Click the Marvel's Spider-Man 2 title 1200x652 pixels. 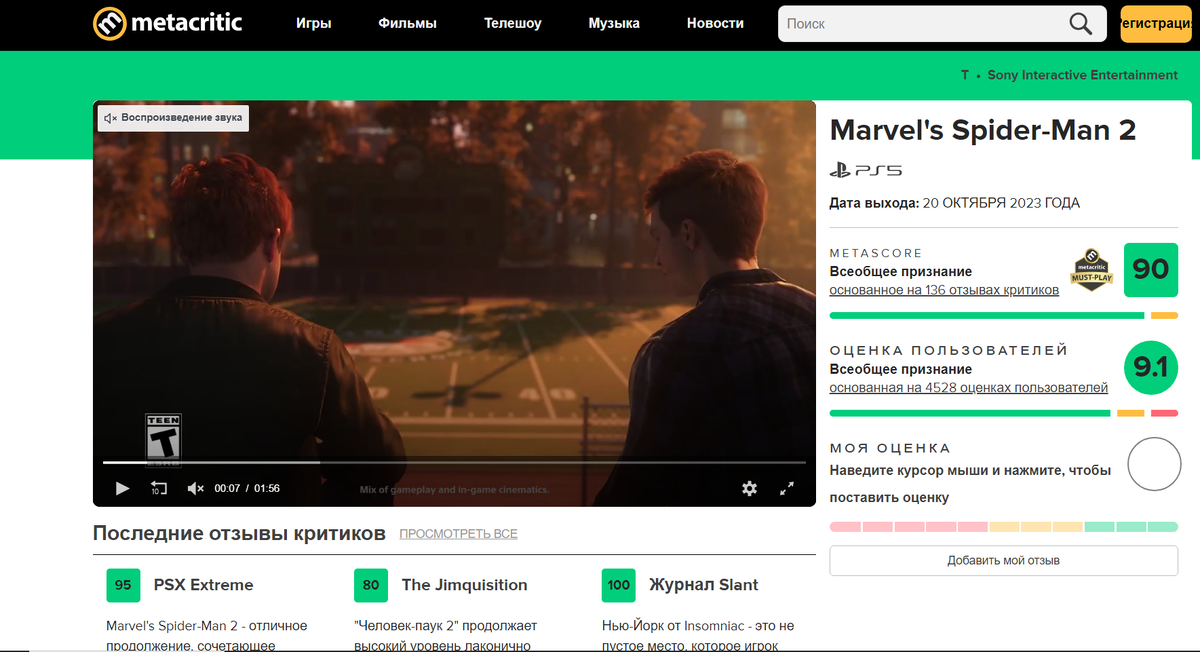983,130
